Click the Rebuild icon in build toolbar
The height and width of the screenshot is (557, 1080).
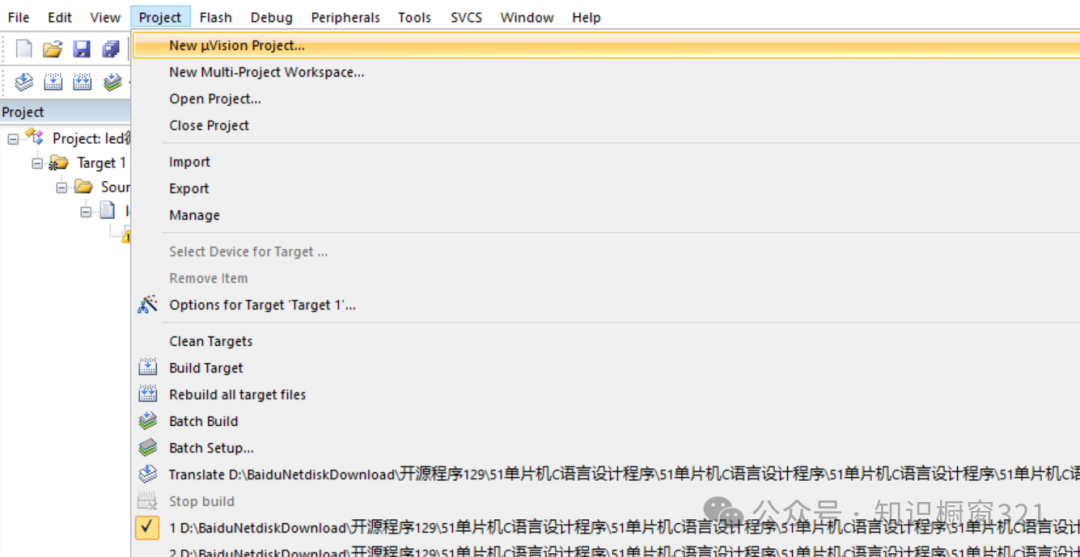(82, 82)
